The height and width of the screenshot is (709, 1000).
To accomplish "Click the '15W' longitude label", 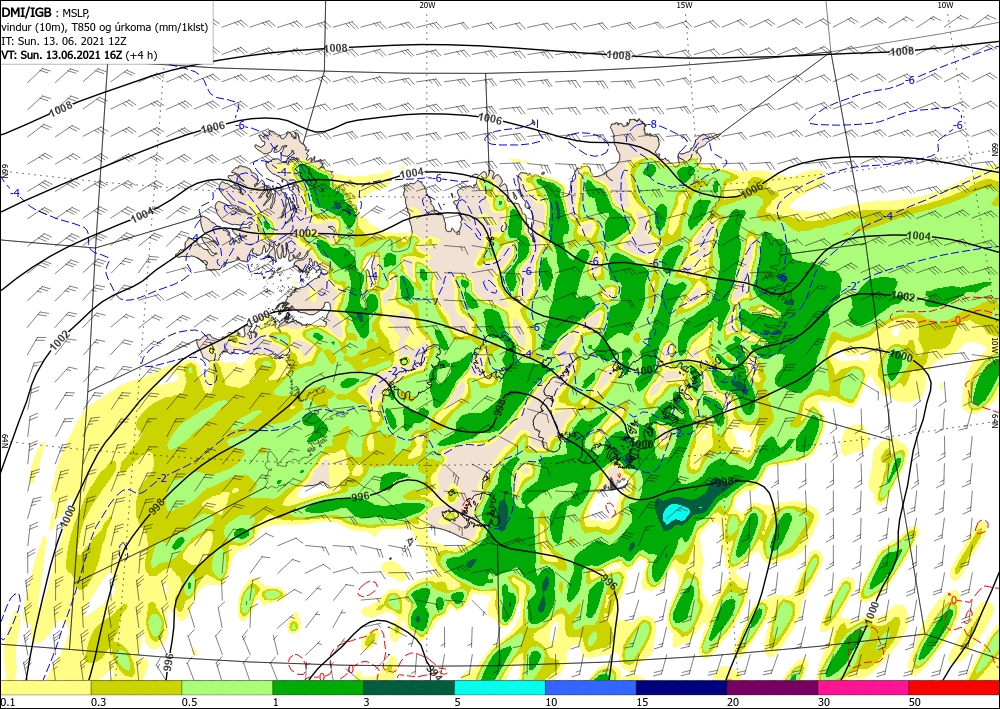I will (684, 5).
